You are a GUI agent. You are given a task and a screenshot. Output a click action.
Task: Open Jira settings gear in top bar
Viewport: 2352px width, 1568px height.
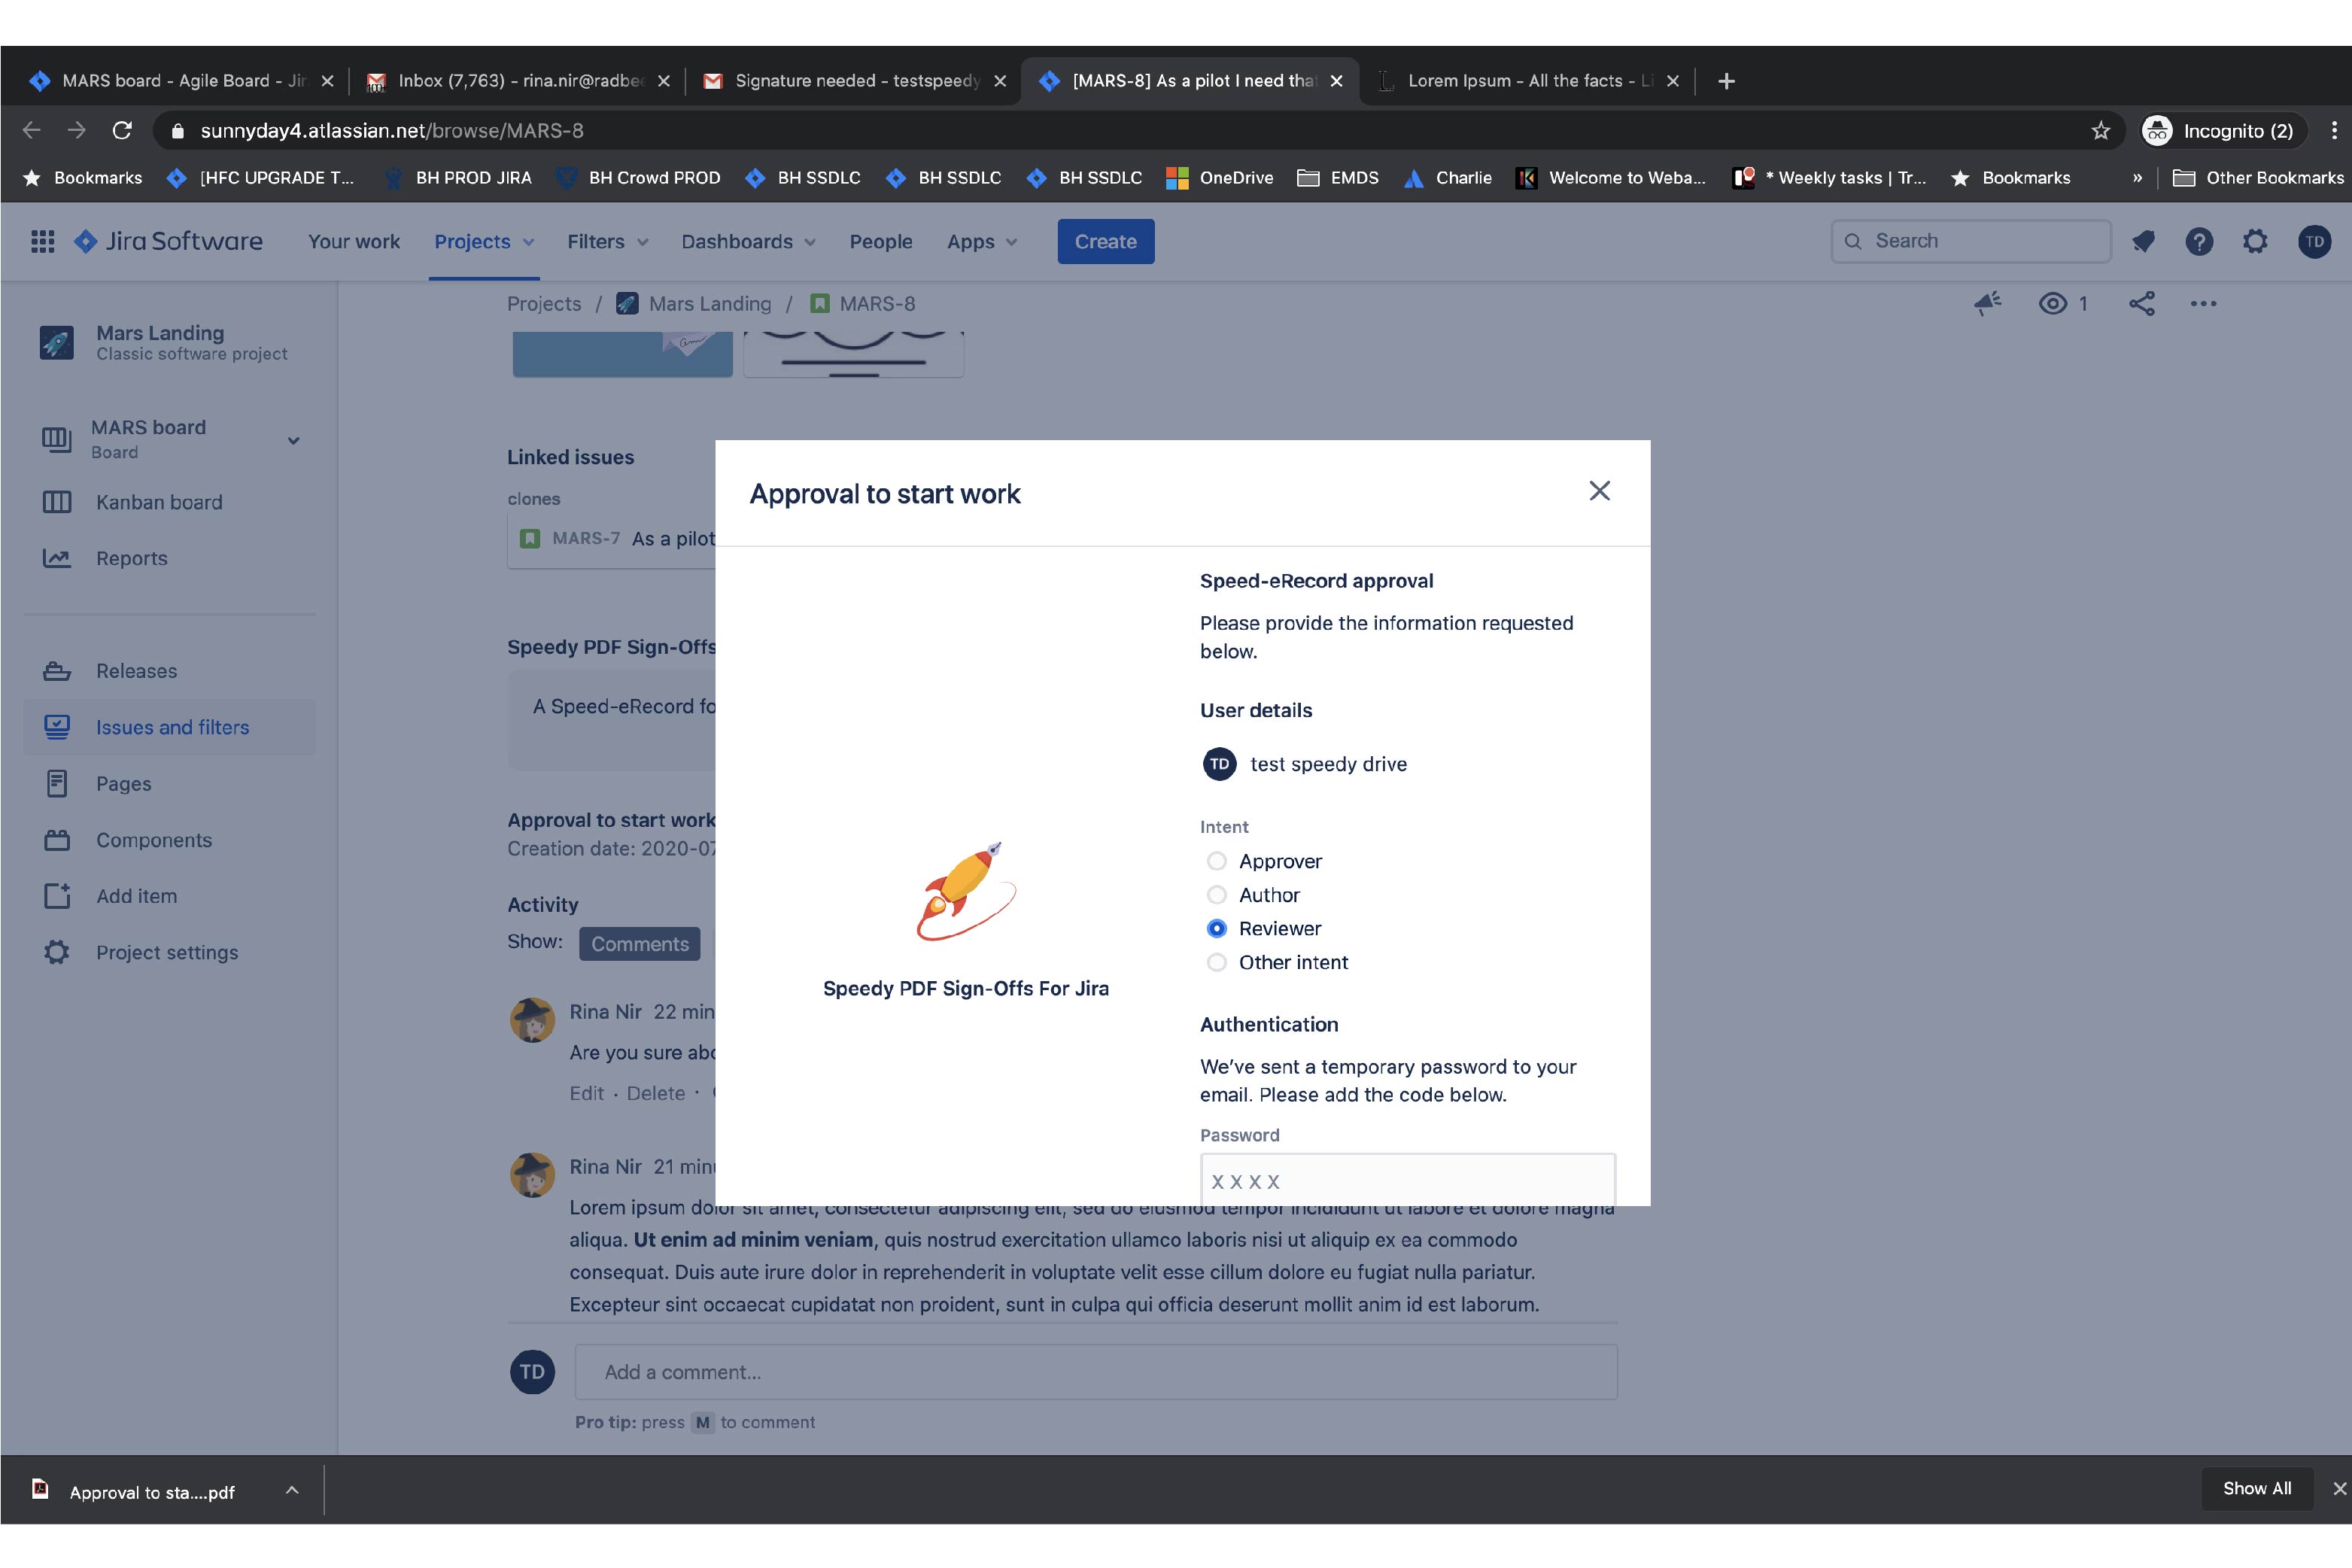pyautogui.click(x=2255, y=241)
